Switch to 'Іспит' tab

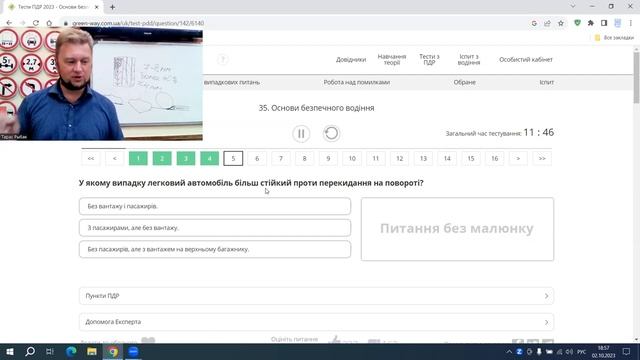547,82
